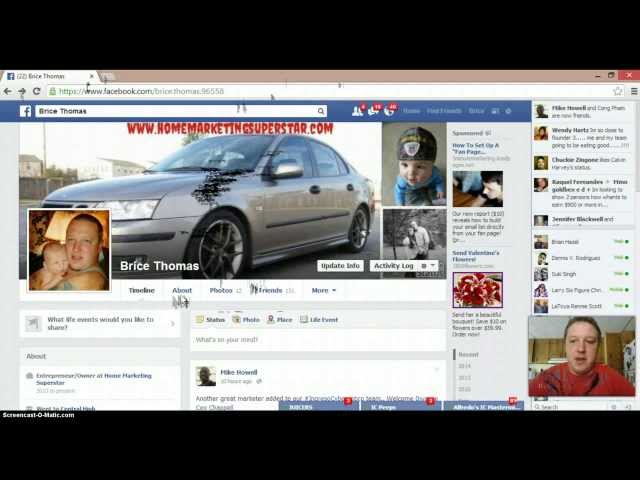
Task: Click Life Event composer icon
Action: (x=304, y=320)
